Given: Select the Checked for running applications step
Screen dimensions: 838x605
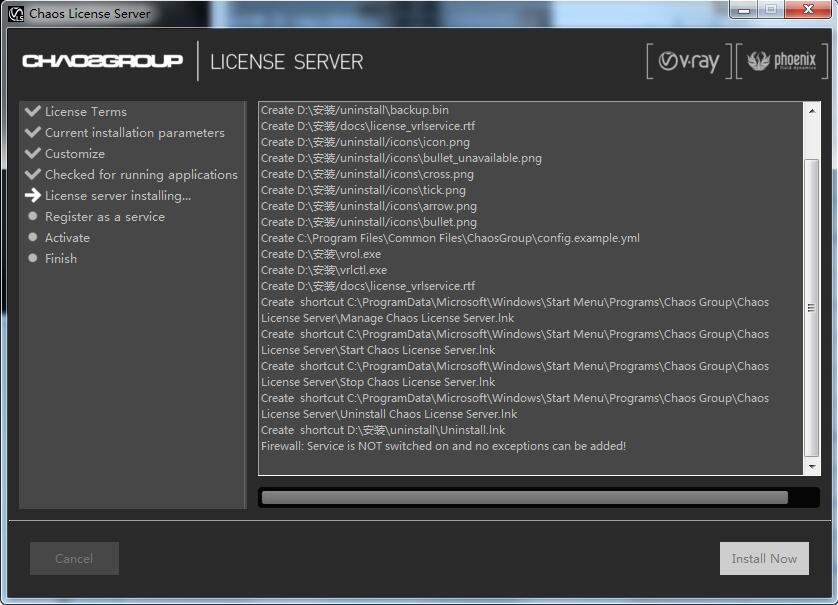Looking at the screenshot, I should pyautogui.click(x=141, y=175).
